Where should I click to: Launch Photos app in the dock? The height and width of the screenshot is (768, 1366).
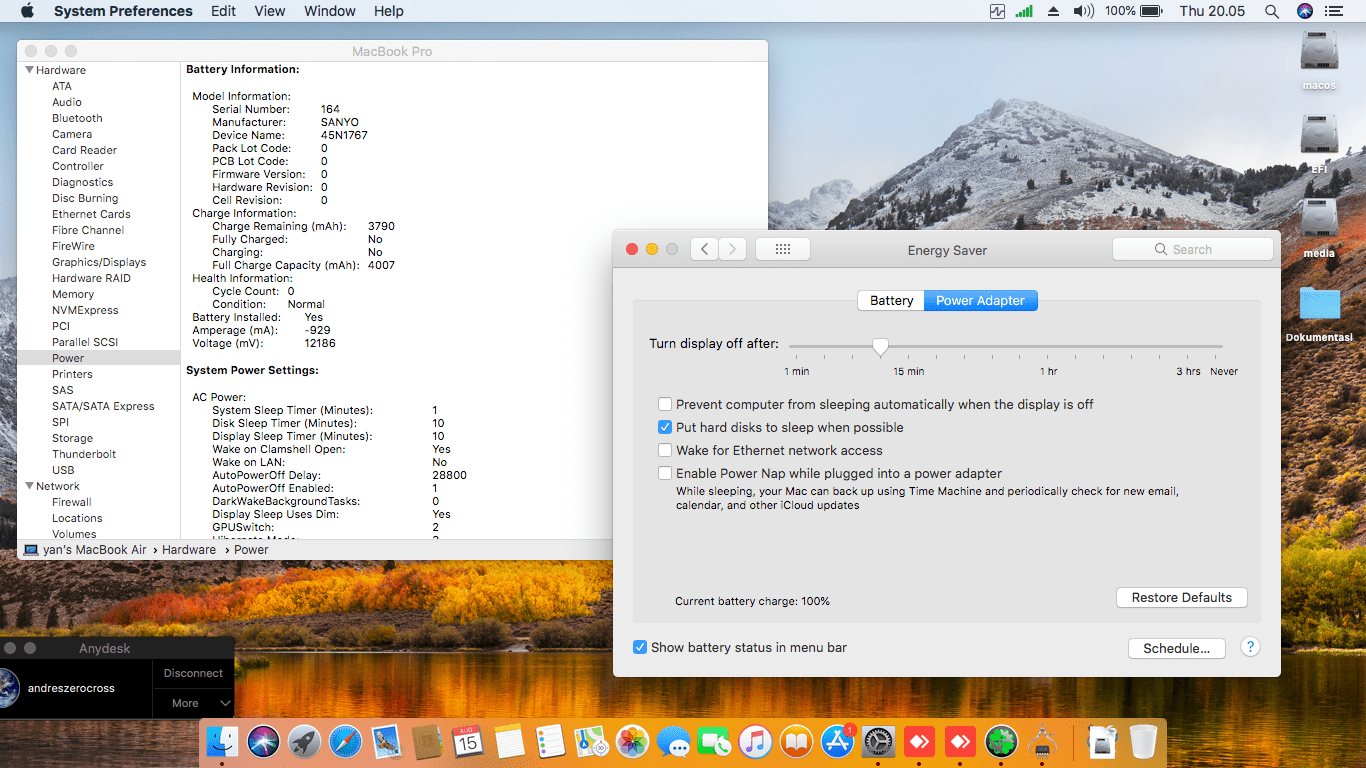(633, 742)
